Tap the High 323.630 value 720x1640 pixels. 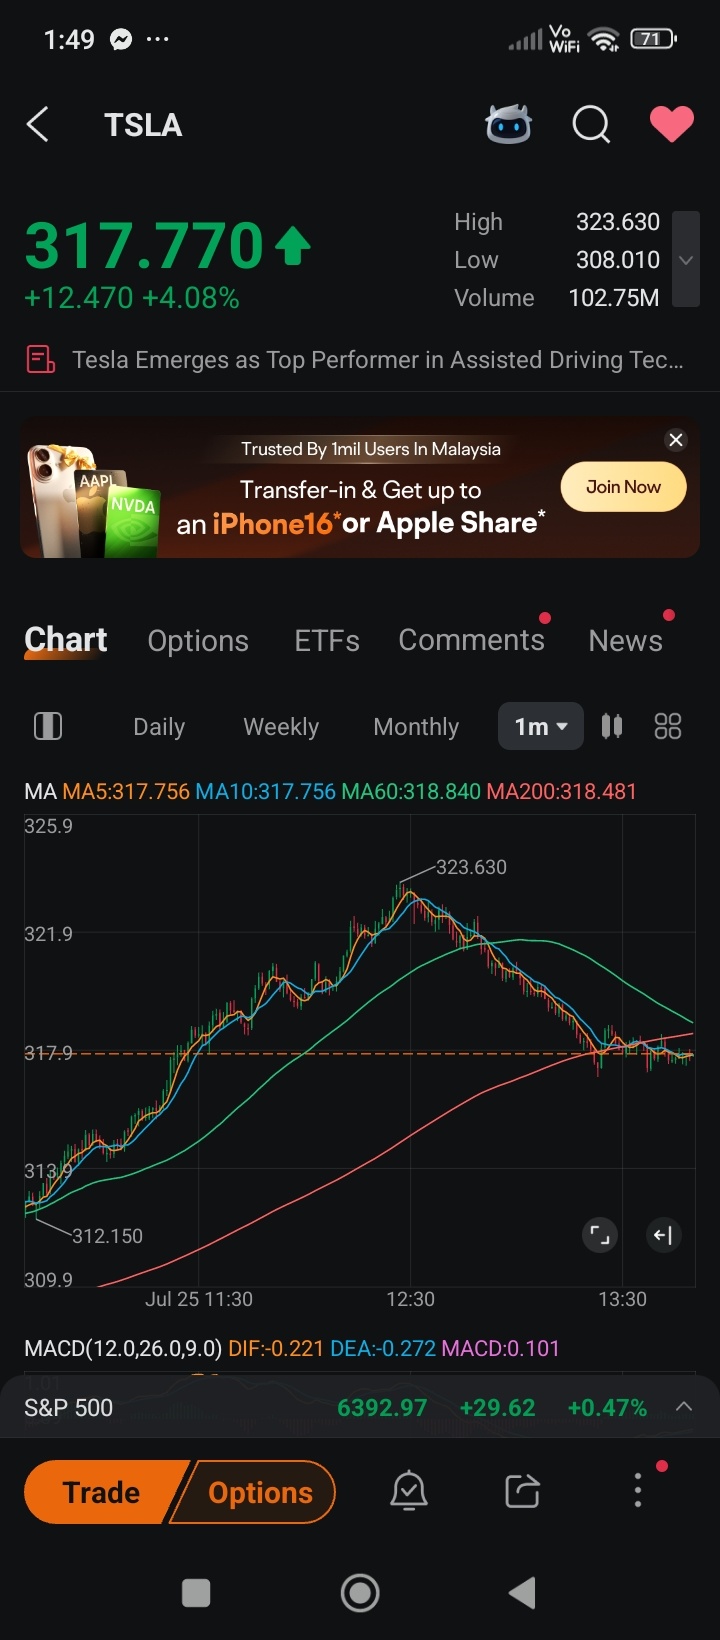[x=617, y=222]
